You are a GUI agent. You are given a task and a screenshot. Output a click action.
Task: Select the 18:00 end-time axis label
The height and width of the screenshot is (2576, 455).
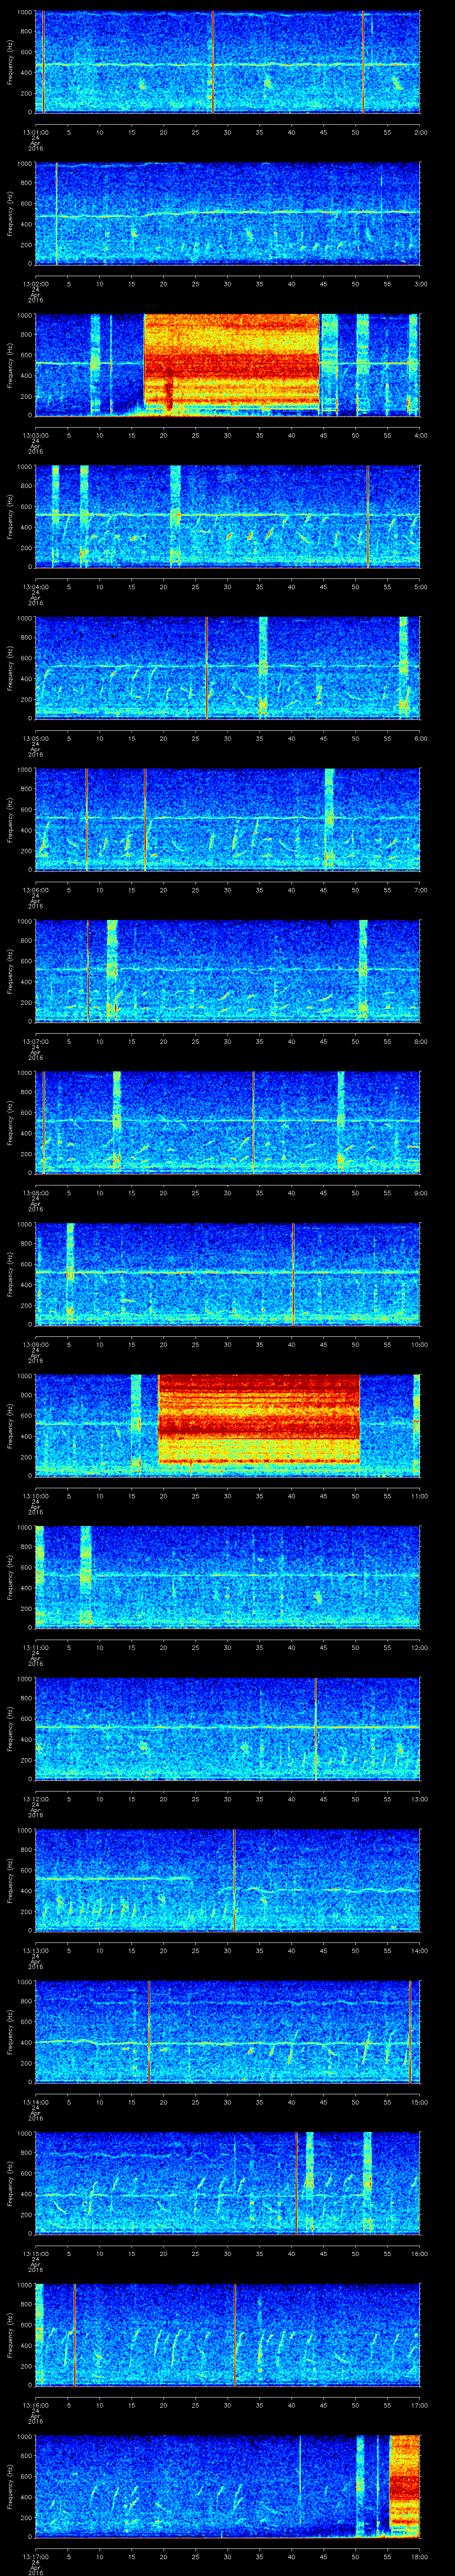pyautogui.click(x=419, y=2557)
